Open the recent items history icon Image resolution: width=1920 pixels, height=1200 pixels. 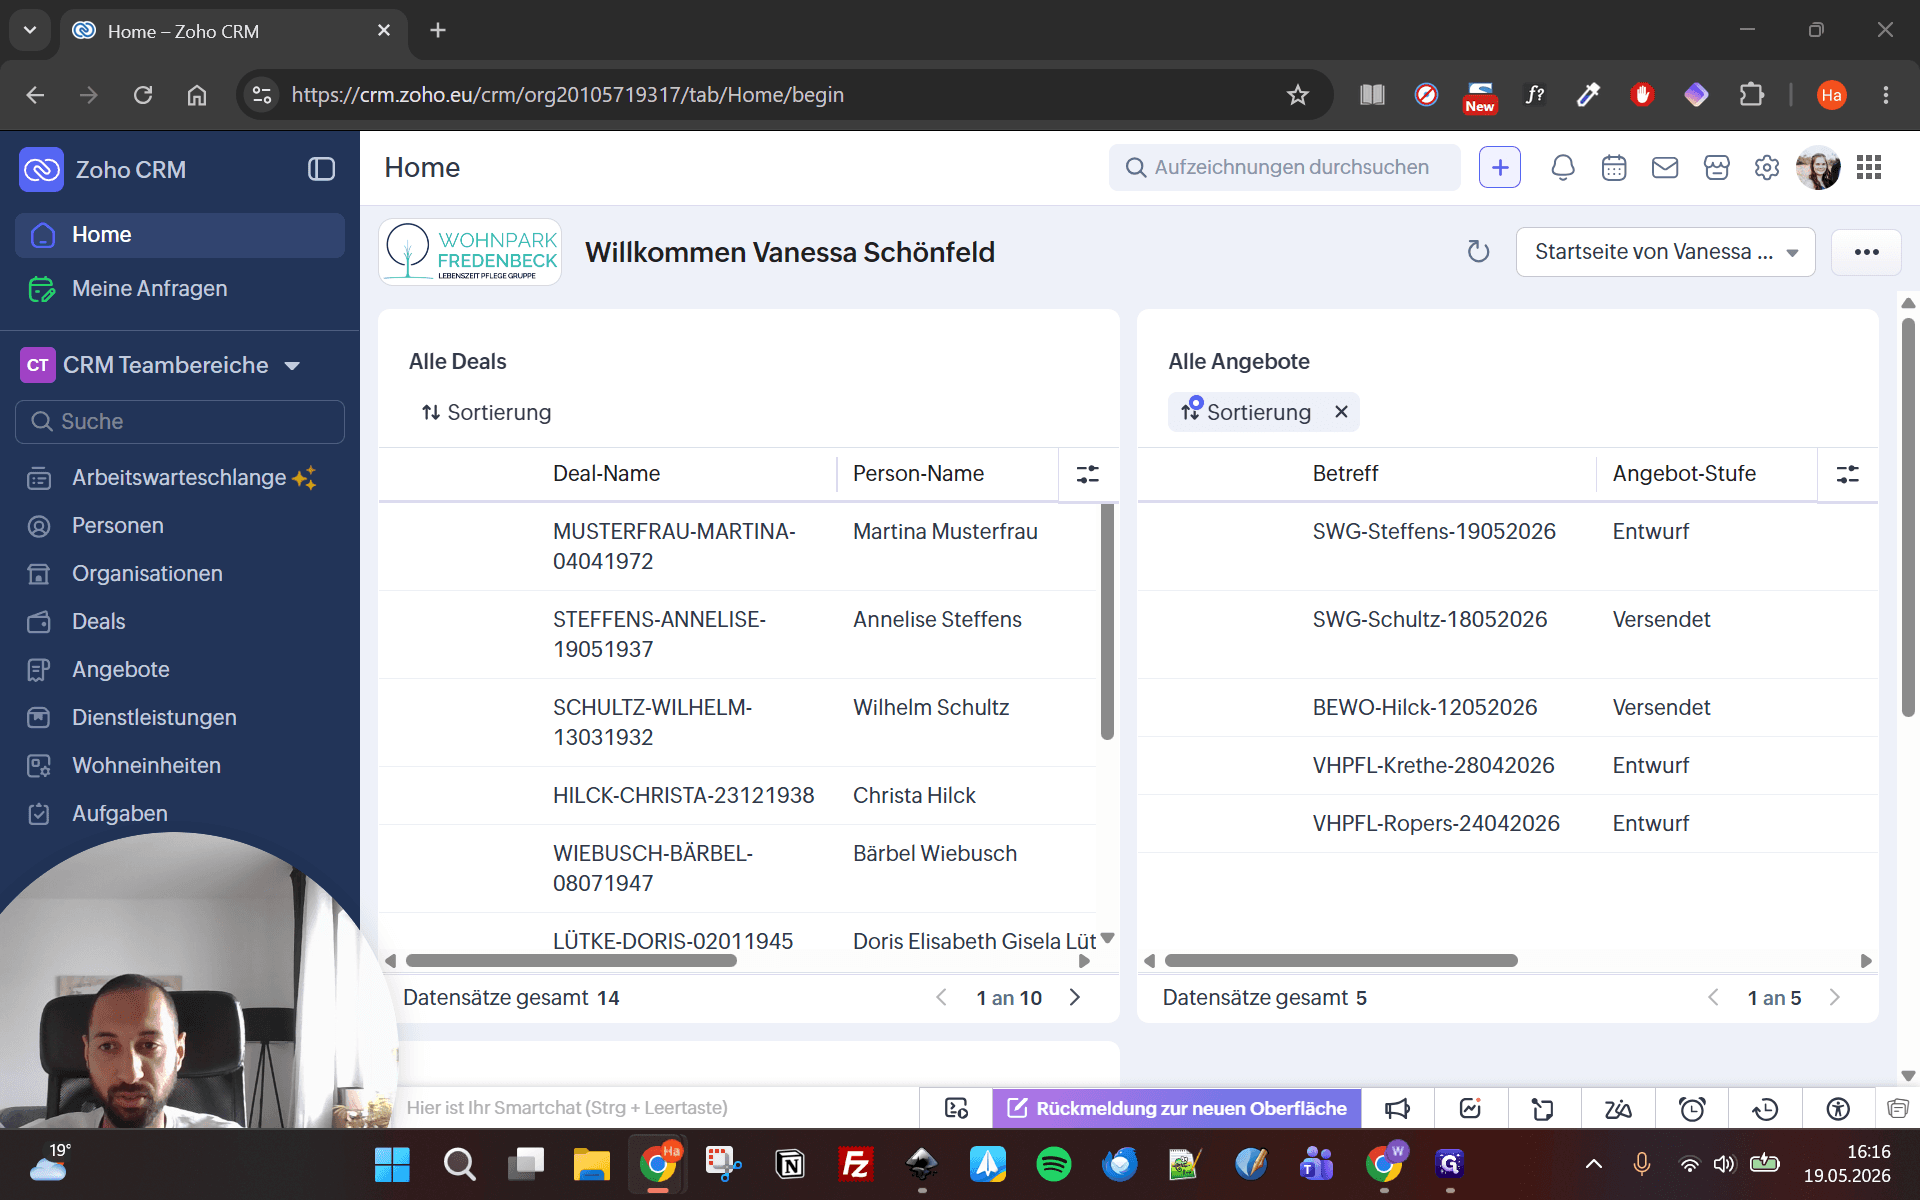(x=1765, y=1108)
